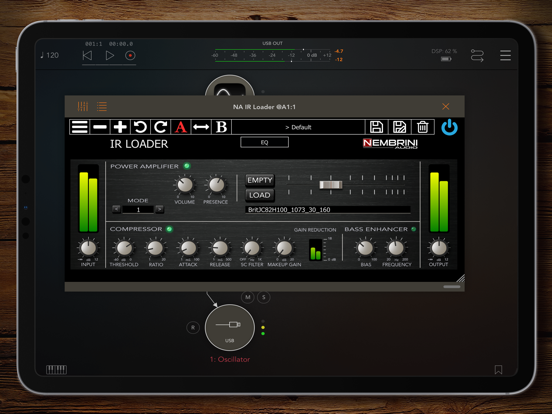
Task: Increase the amplifier MODE with right arrow
Action: pos(159,209)
